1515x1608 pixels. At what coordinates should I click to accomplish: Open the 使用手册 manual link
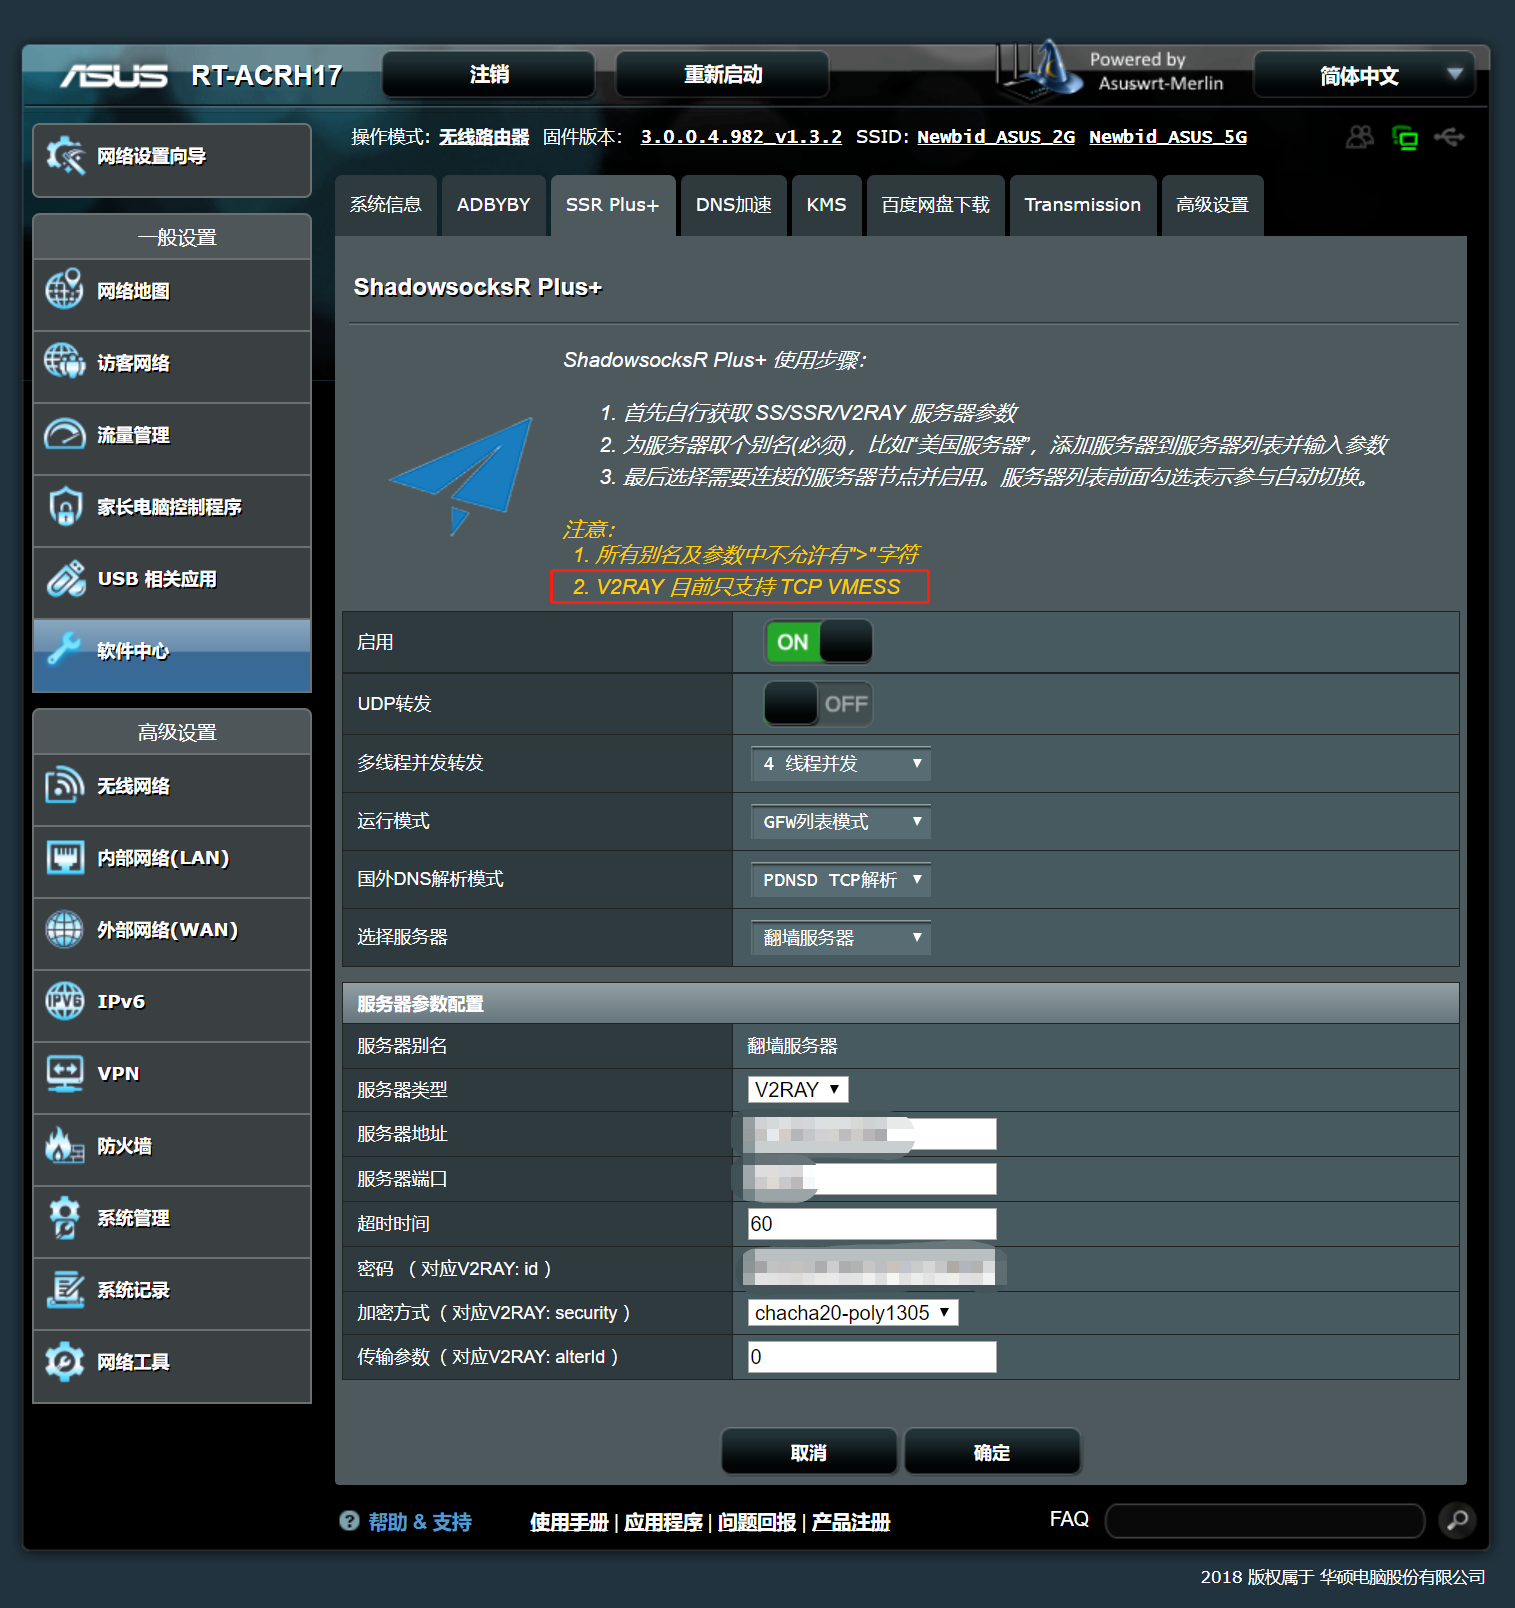coord(569,1522)
